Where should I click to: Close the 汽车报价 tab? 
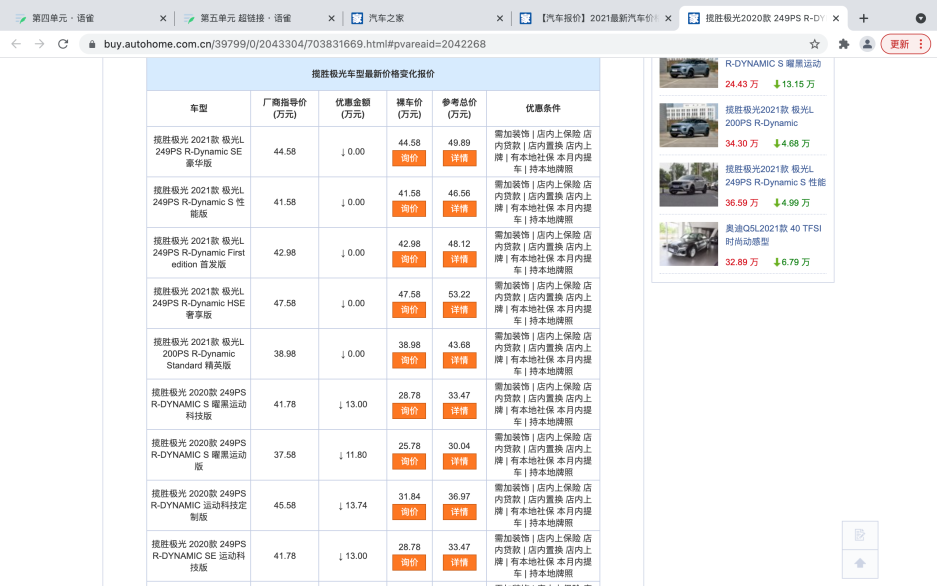668,19
